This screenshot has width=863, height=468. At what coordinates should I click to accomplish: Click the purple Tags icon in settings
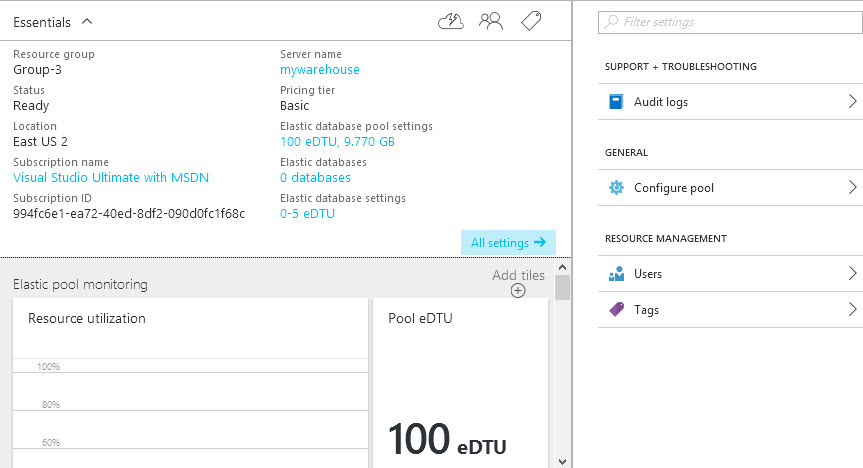(x=617, y=310)
